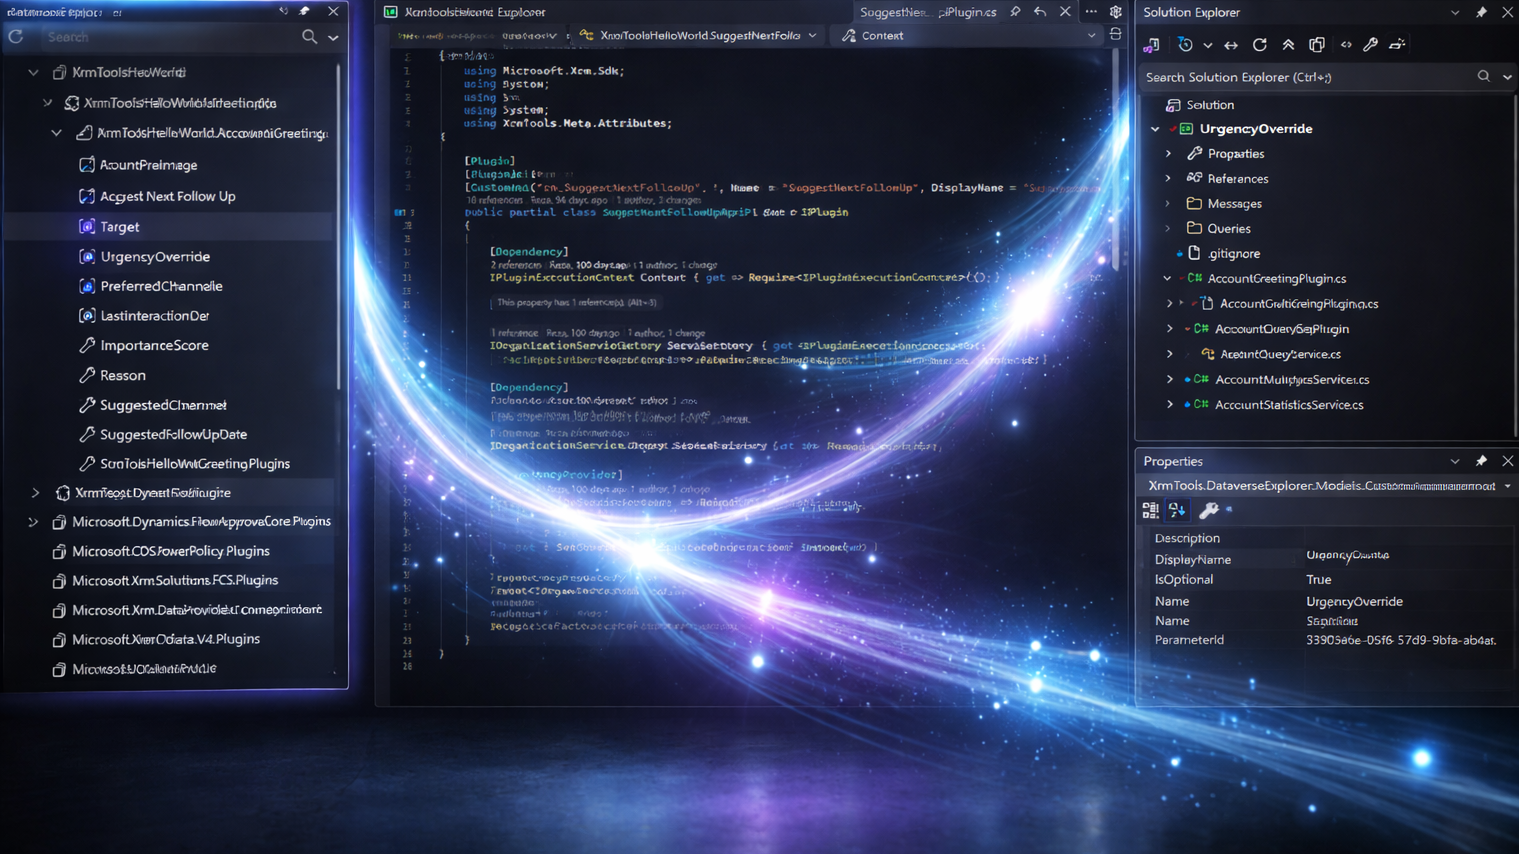
Task: Collapse the UrgencyOverride project node
Action: tap(1155, 128)
